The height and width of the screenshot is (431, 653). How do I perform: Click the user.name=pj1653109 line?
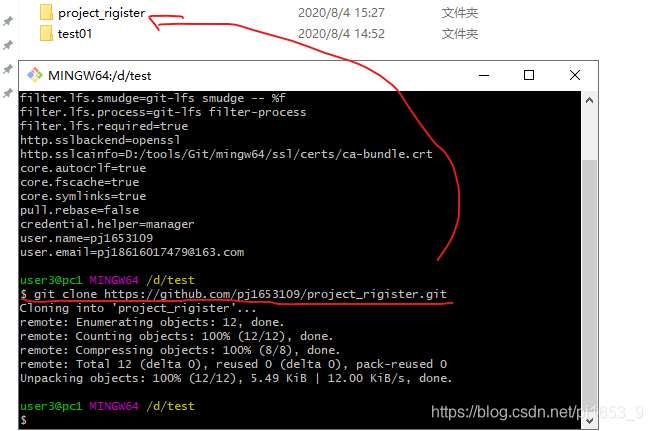pos(87,238)
